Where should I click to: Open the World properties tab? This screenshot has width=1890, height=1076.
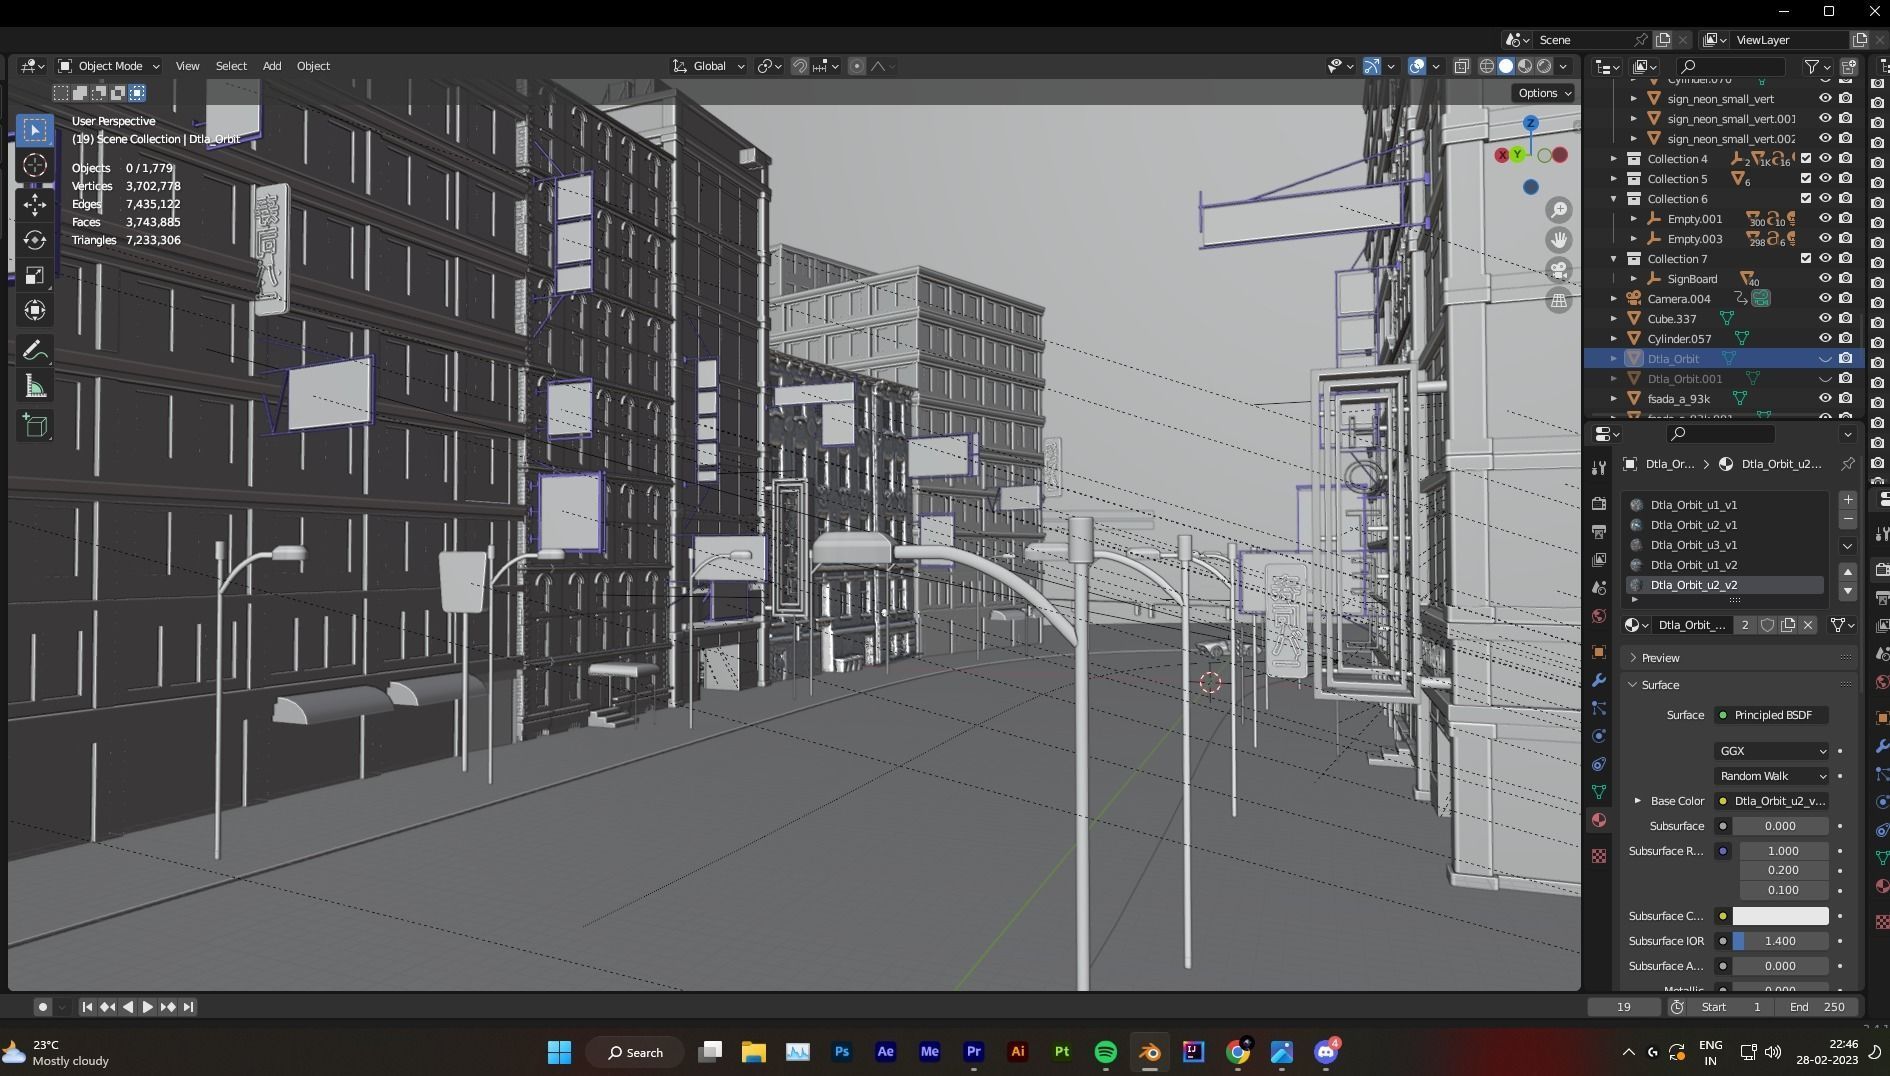point(1599,616)
